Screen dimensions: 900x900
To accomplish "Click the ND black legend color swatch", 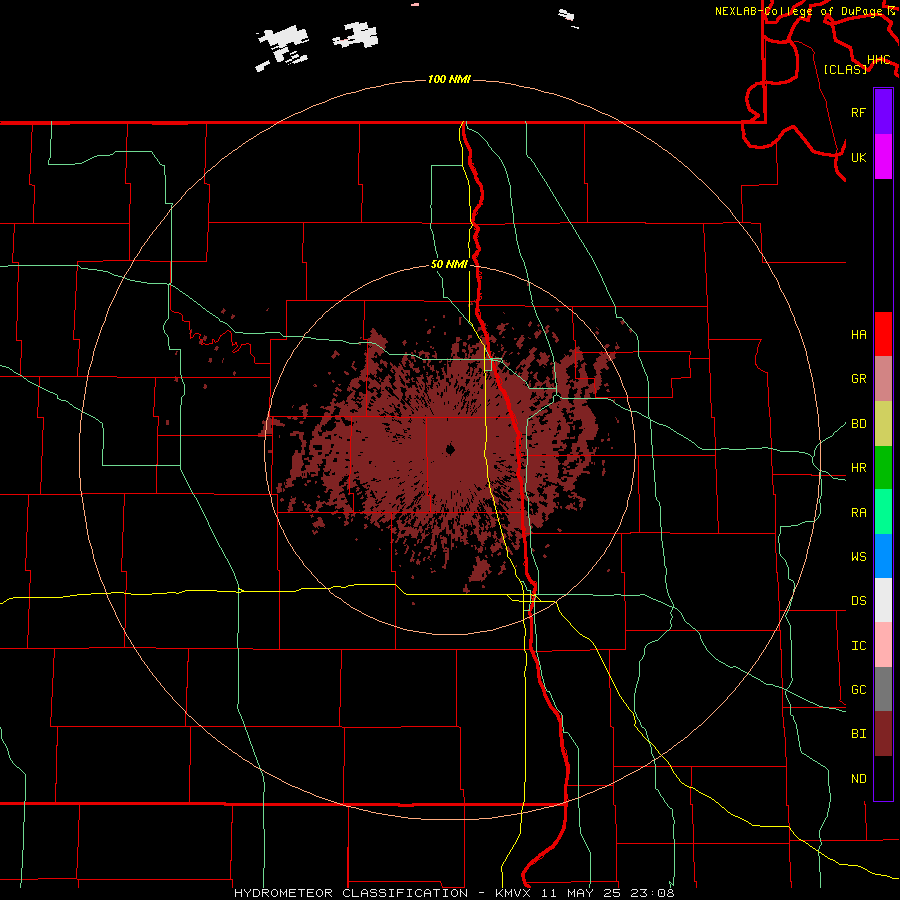I will point(883,778).
